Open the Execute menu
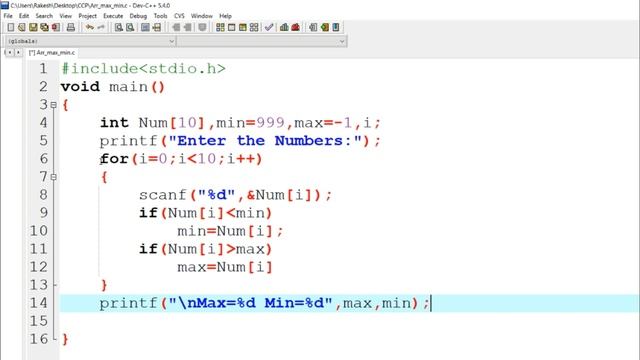 click(113, 16)
